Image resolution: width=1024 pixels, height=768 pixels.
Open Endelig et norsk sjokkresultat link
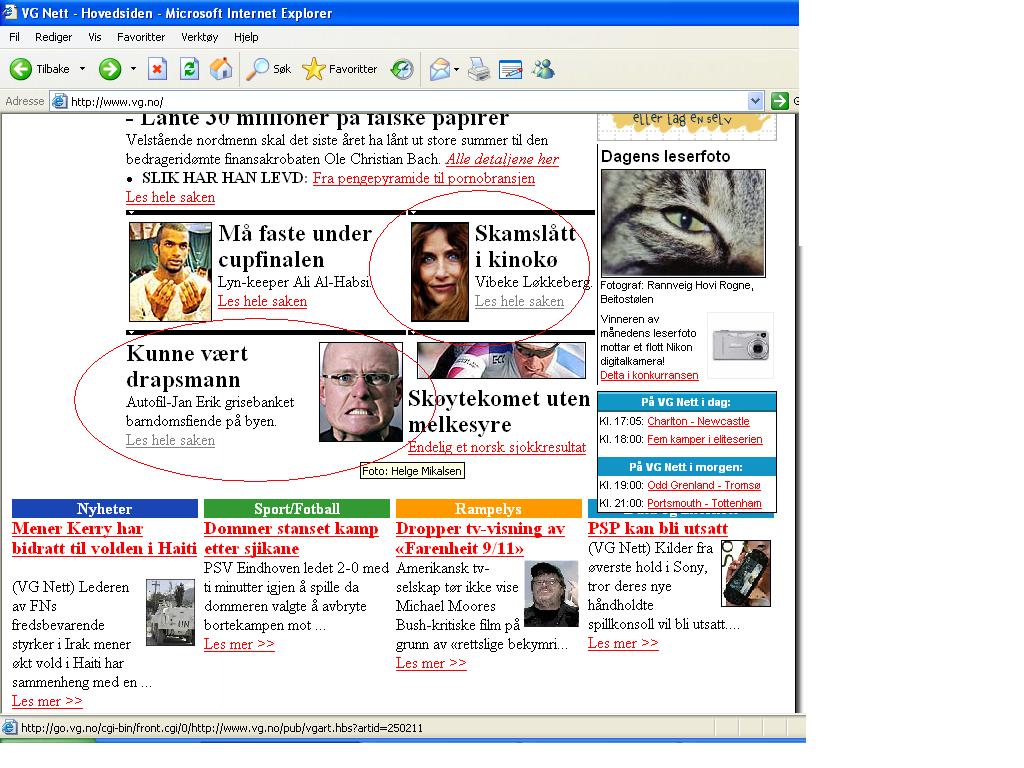tap(497, 447)
